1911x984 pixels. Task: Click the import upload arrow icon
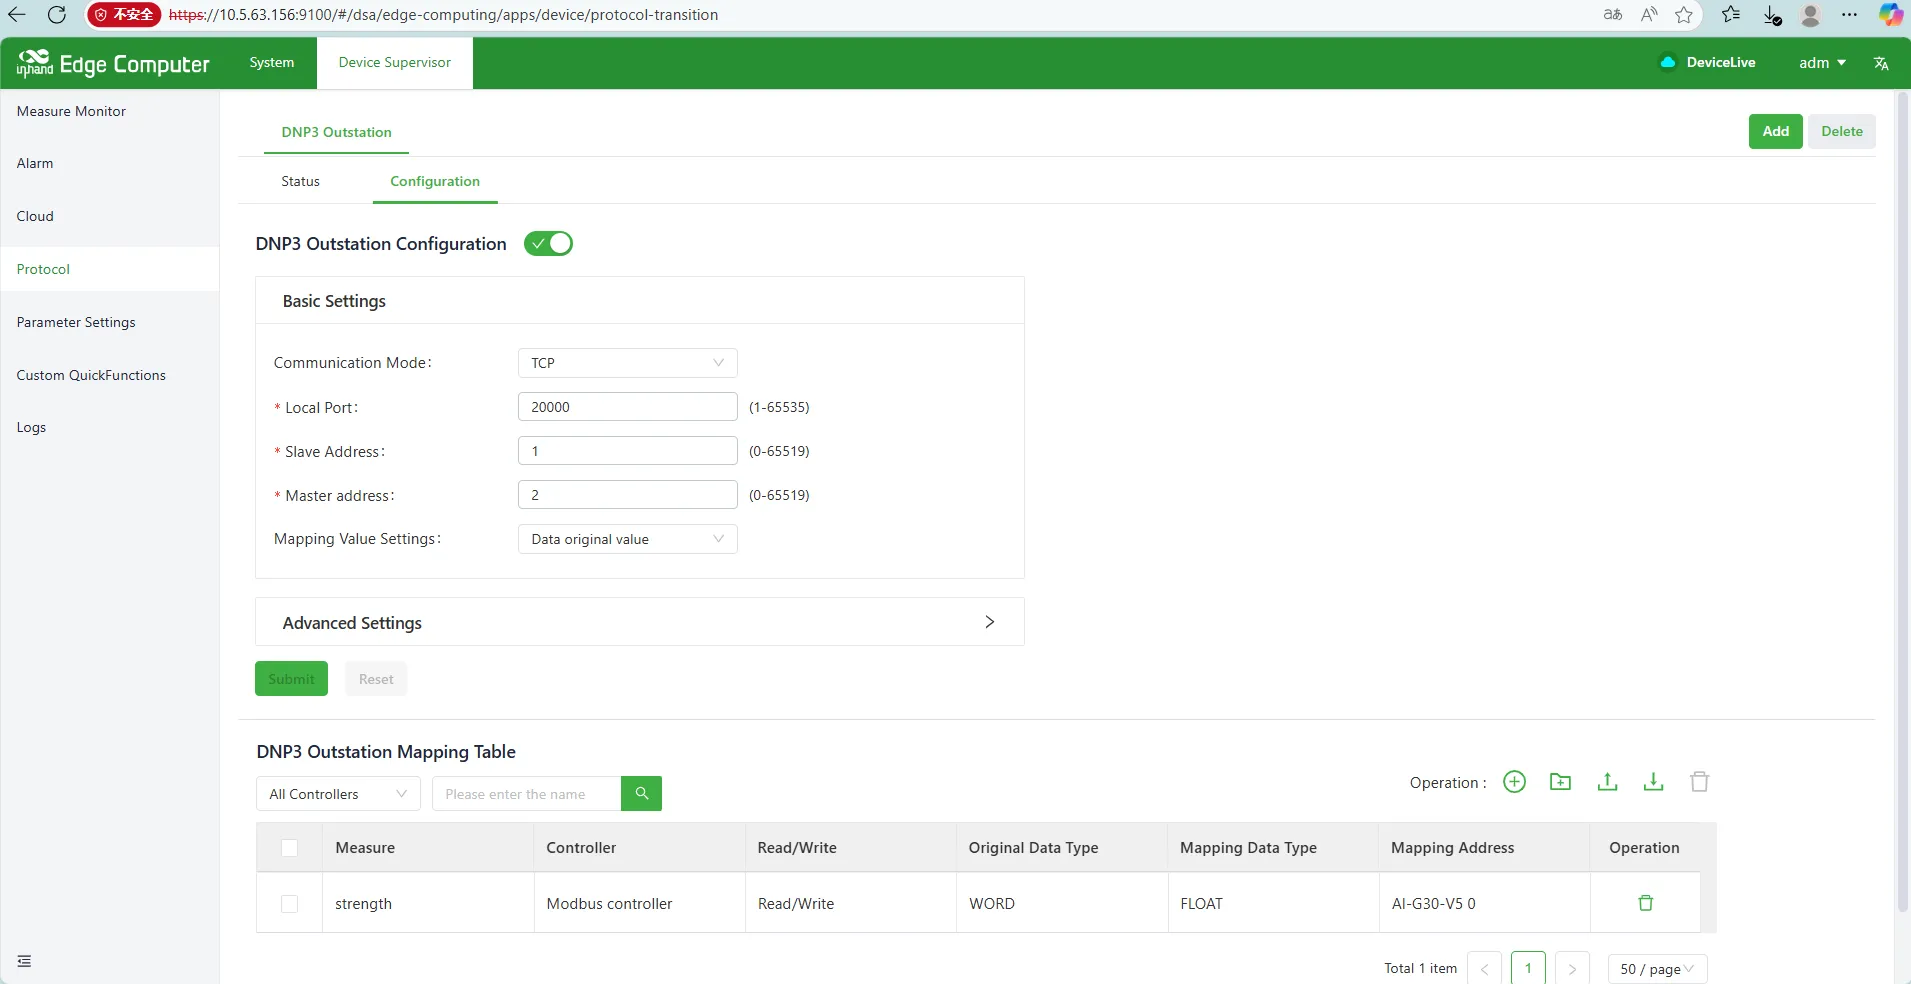click(1607, 782)
